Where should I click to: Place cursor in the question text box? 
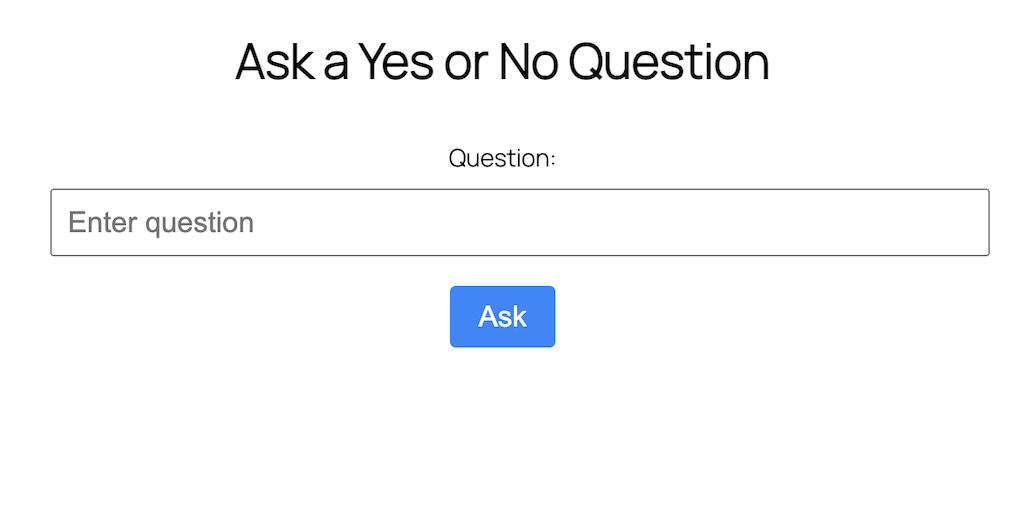(520, 222)
